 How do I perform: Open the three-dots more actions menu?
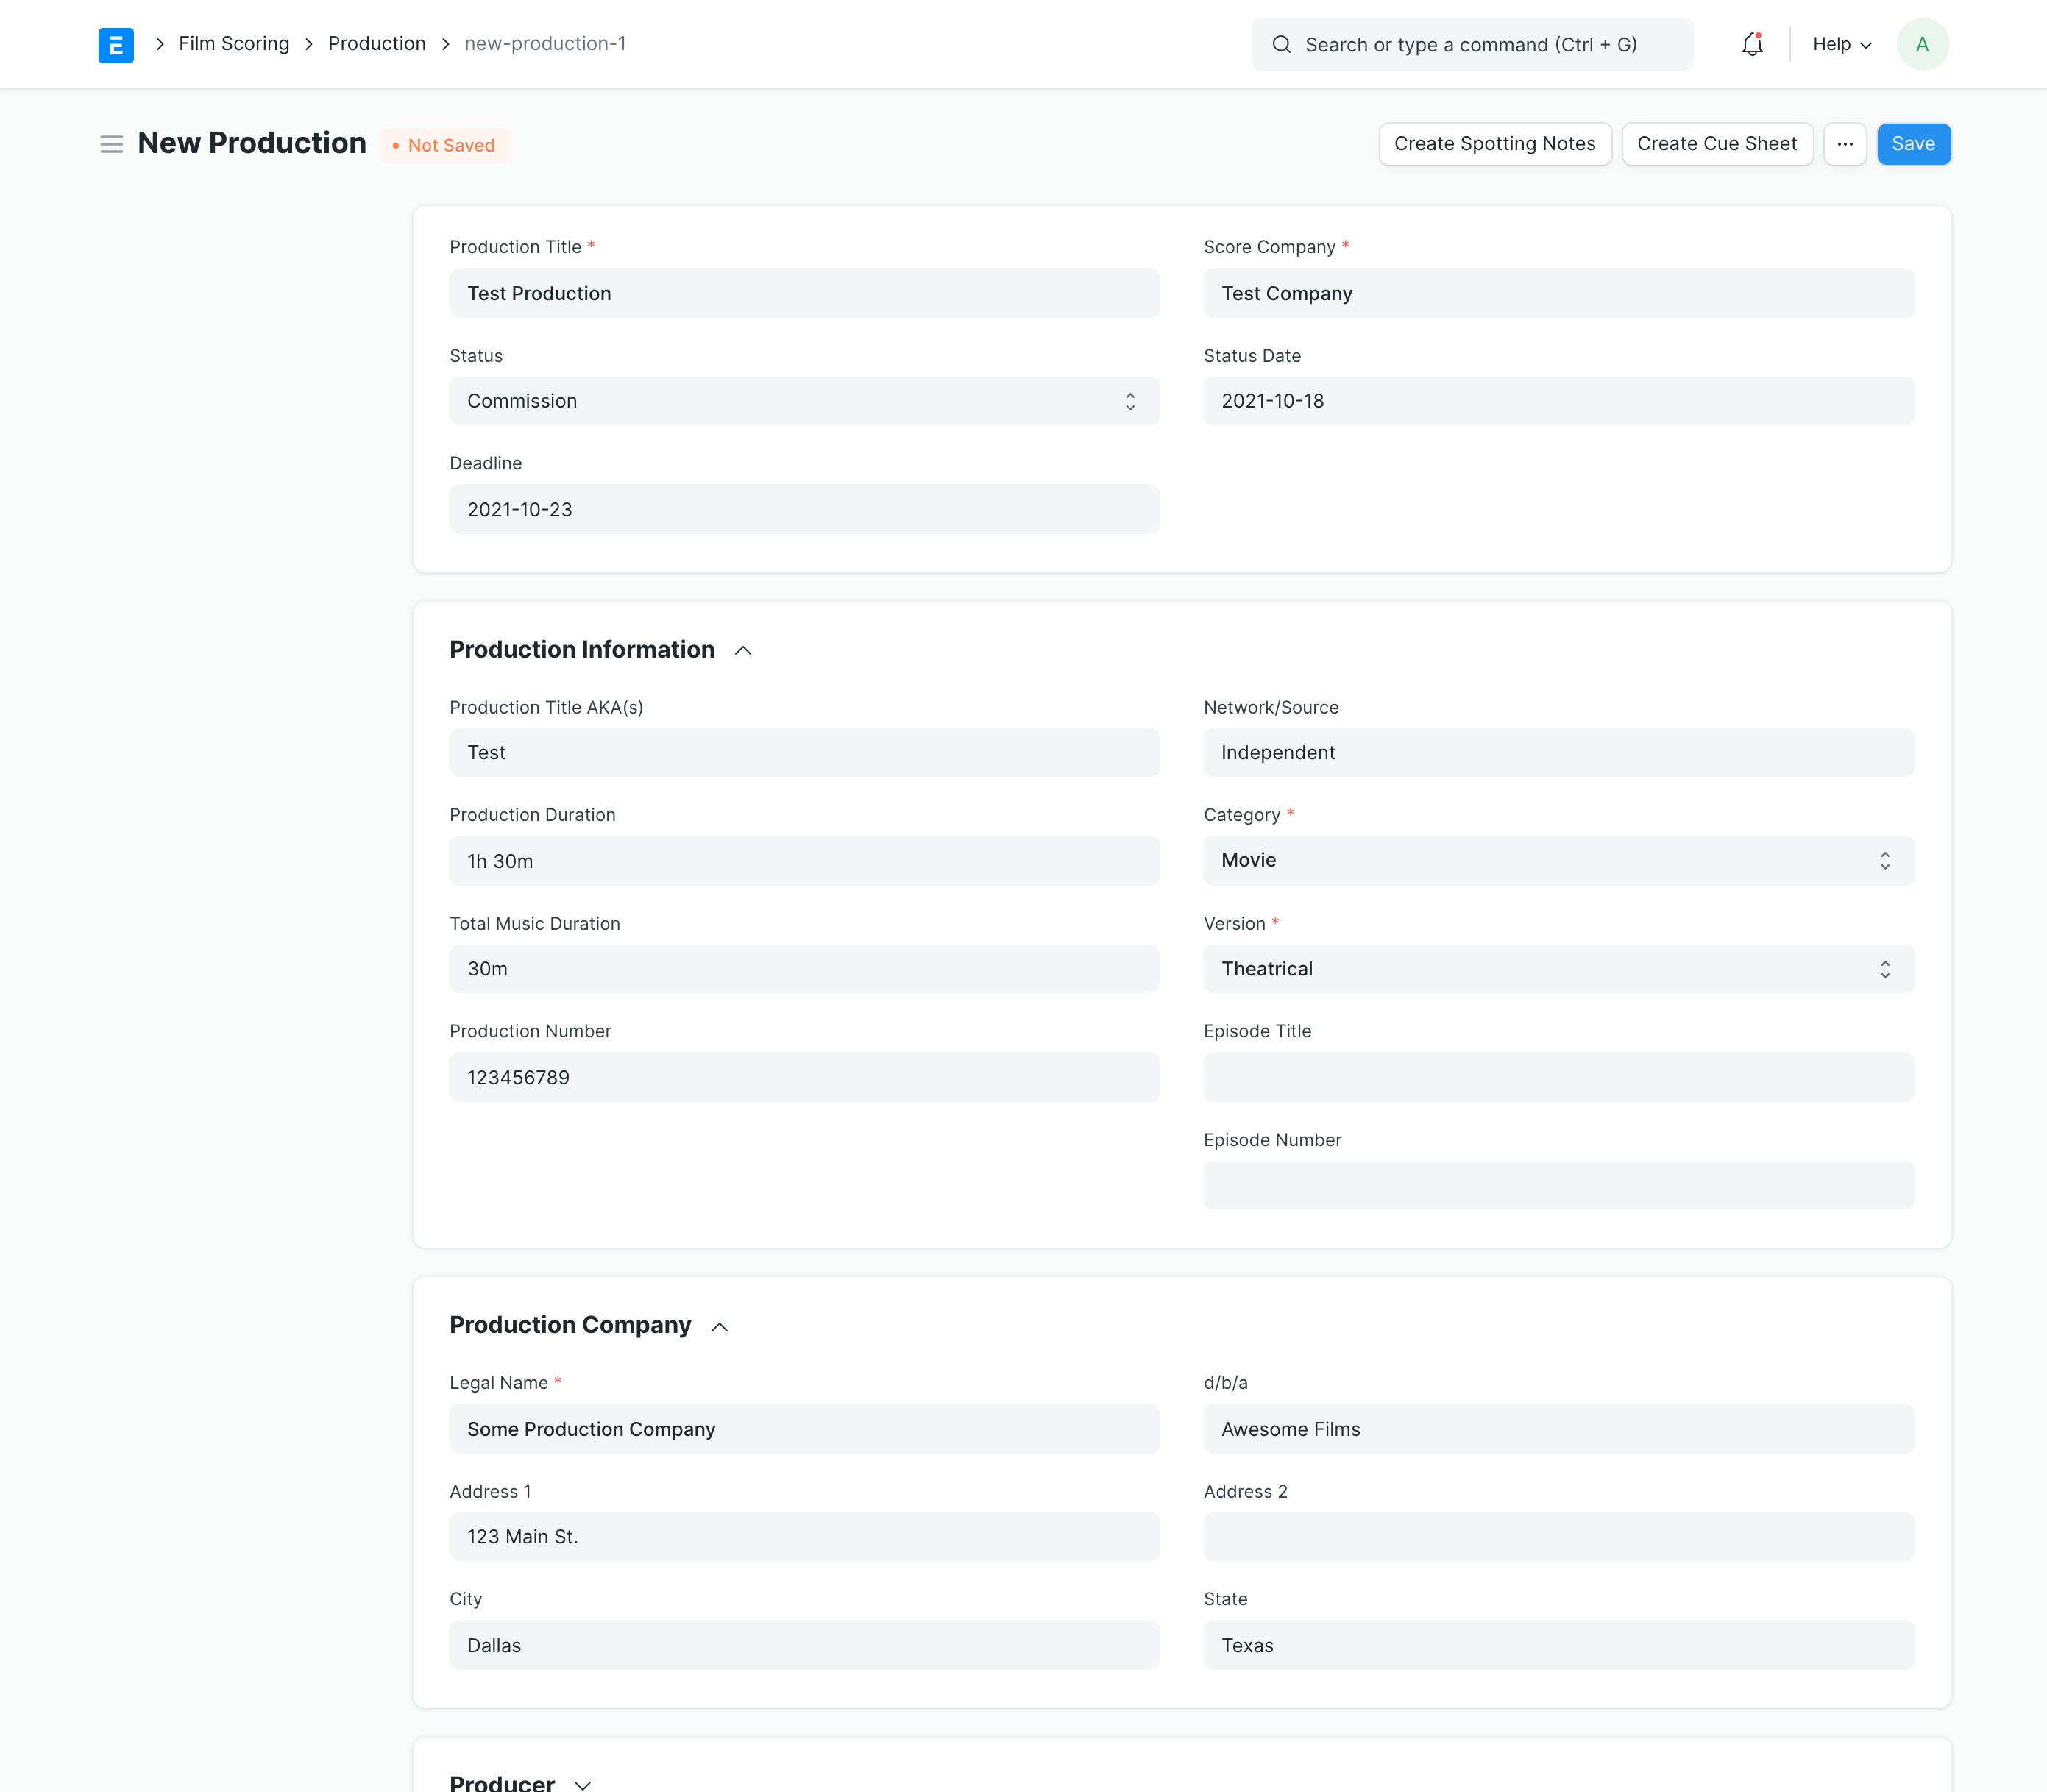click(x=1845, y=144)
